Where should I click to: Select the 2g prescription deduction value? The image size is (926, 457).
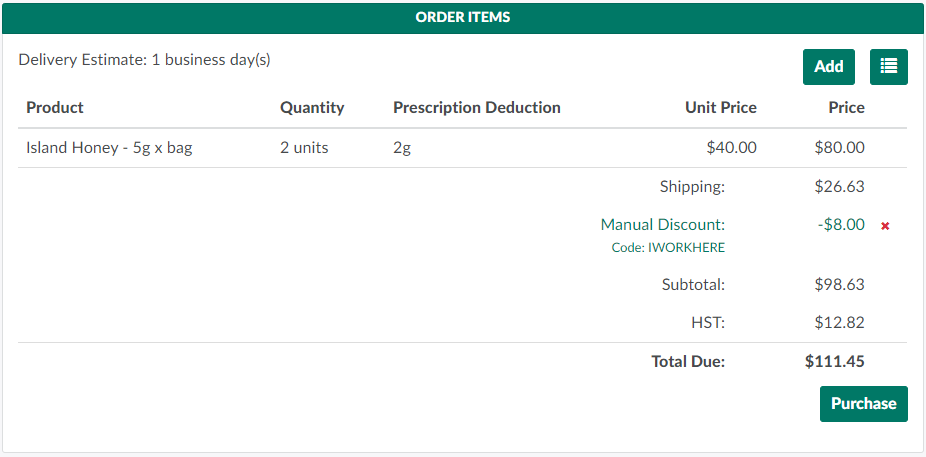402,148
